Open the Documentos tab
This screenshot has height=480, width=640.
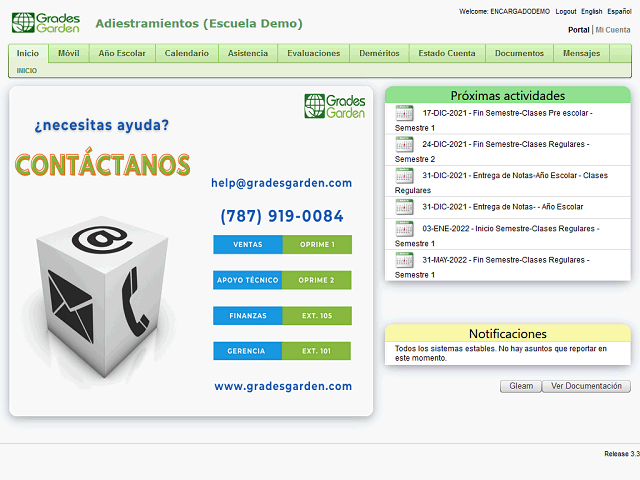(x=519, y=53)
